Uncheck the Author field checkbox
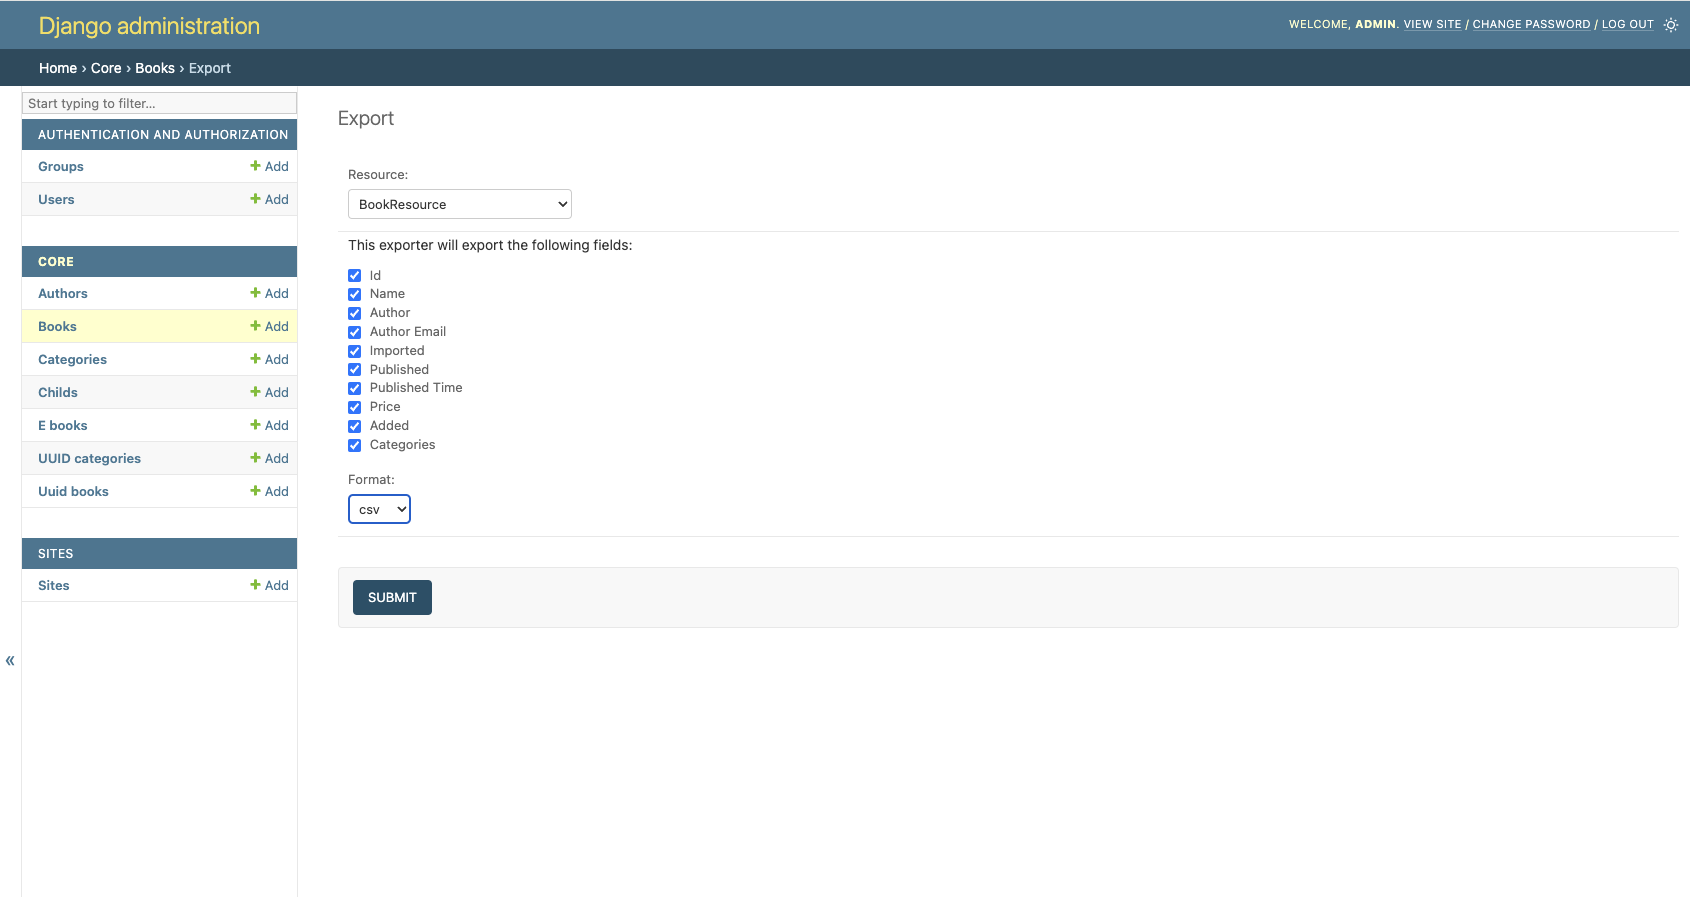Screen dimensions: 1690x897 (354, 313)
